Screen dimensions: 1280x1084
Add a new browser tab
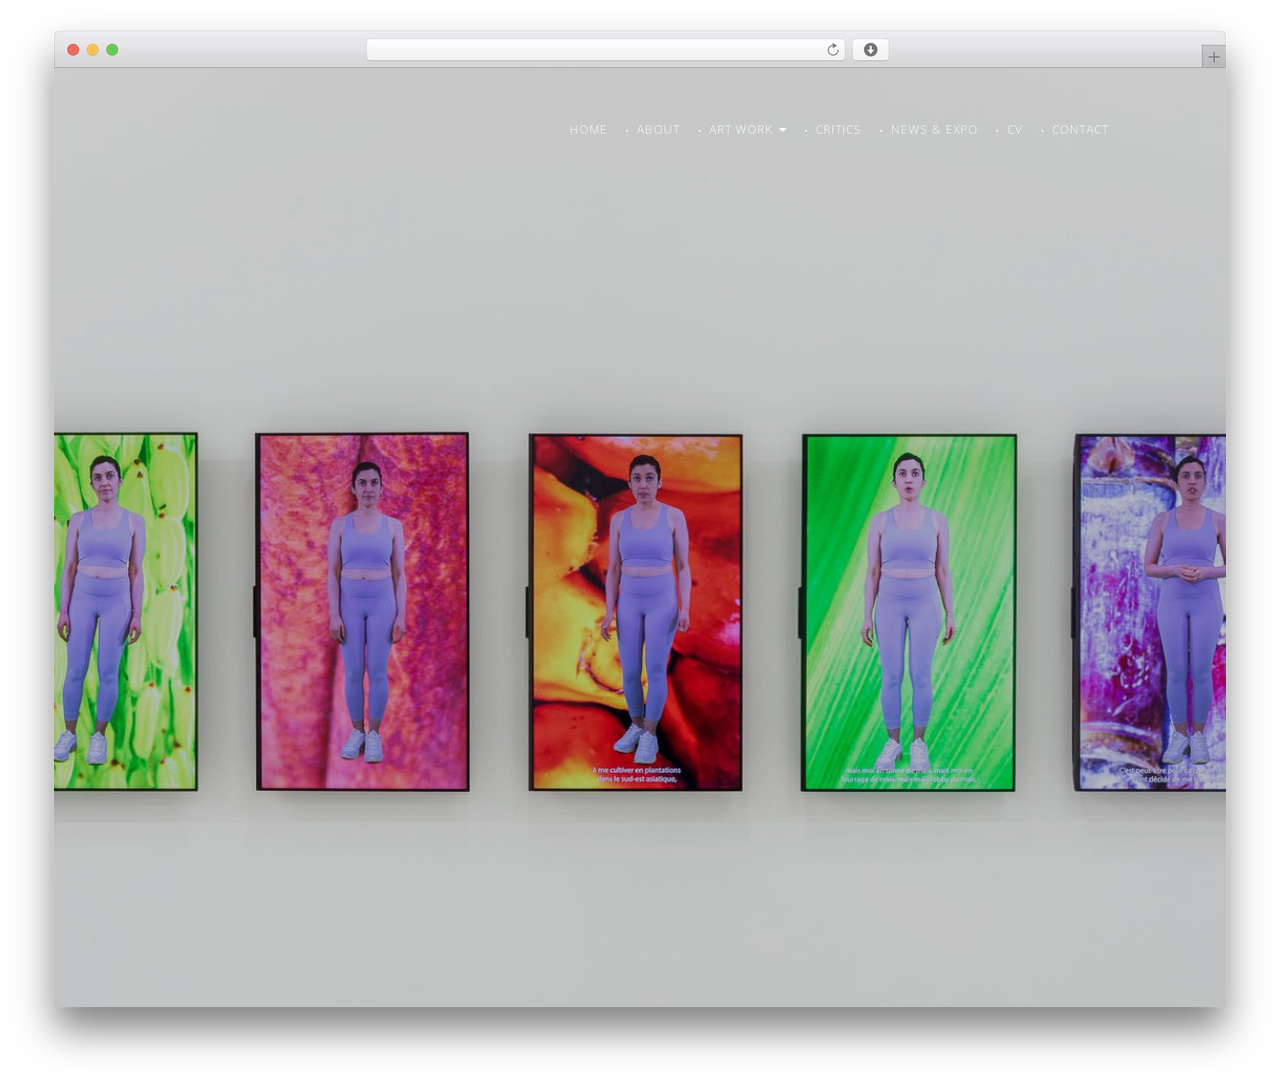[x=1213, y=57]
